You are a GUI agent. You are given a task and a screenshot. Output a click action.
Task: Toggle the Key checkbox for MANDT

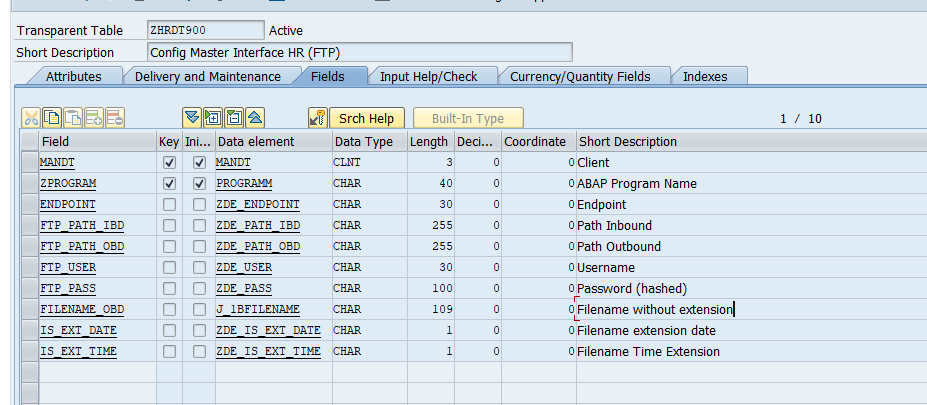pyautogui.click(x=169, y=162)
